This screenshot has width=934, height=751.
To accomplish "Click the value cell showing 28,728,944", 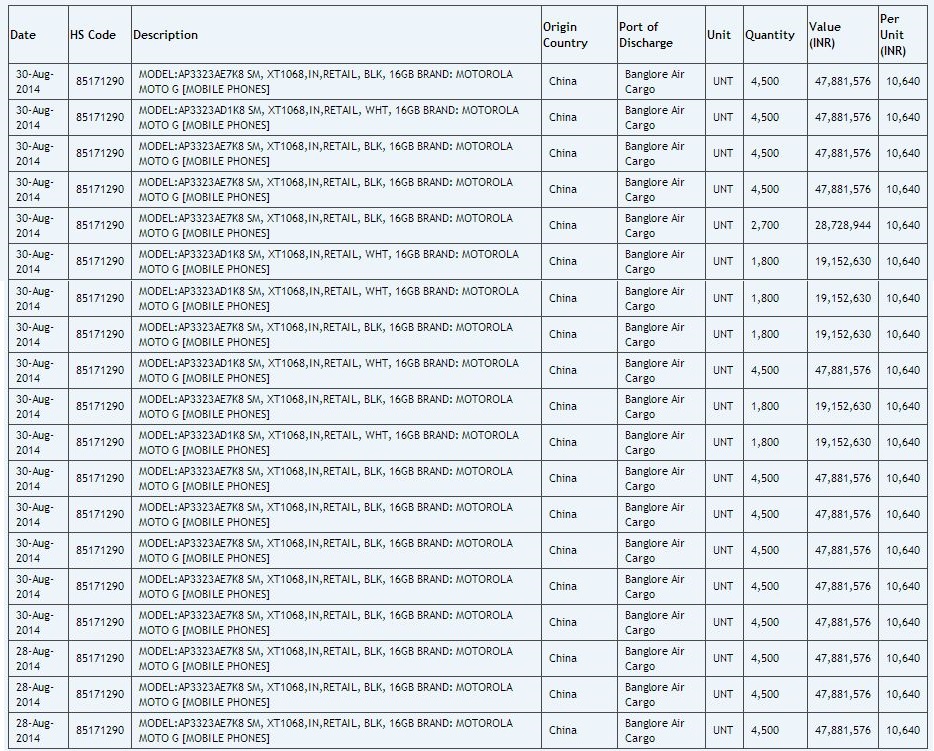I will [842, 226].
